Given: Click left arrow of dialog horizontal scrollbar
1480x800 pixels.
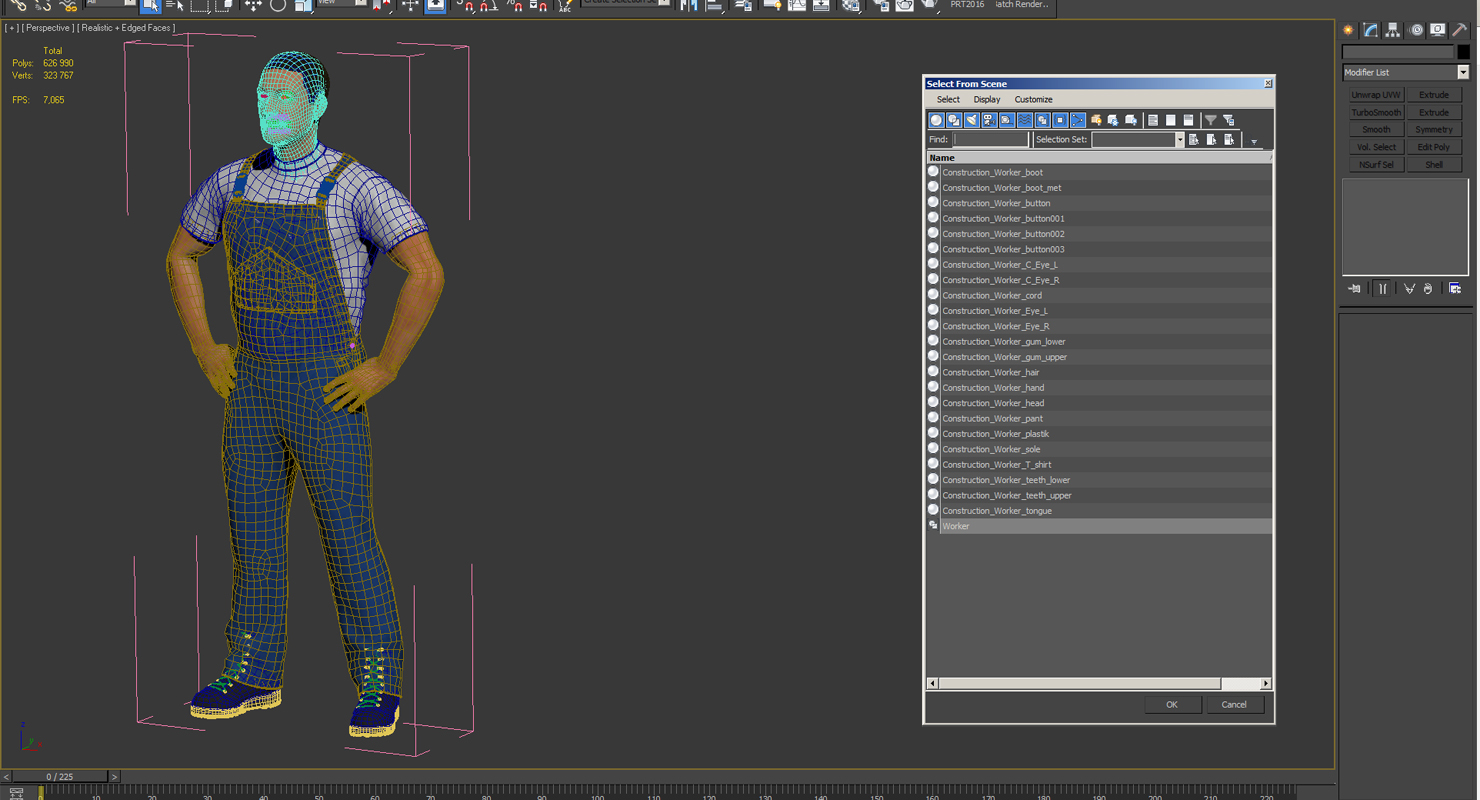Looking at the screenshot, I should [x=933, y=684].
